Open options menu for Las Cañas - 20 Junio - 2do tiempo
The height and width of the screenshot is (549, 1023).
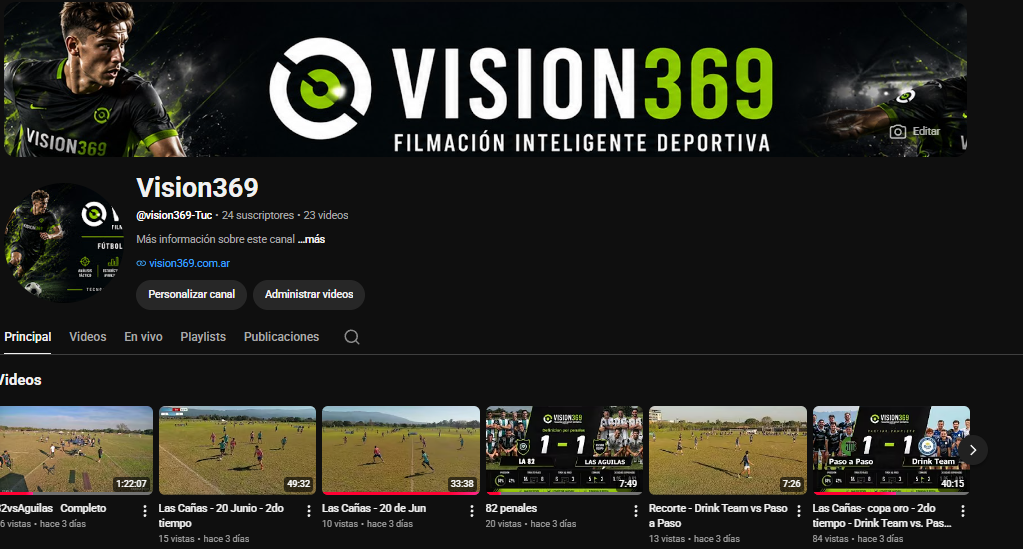click(309, 511)
